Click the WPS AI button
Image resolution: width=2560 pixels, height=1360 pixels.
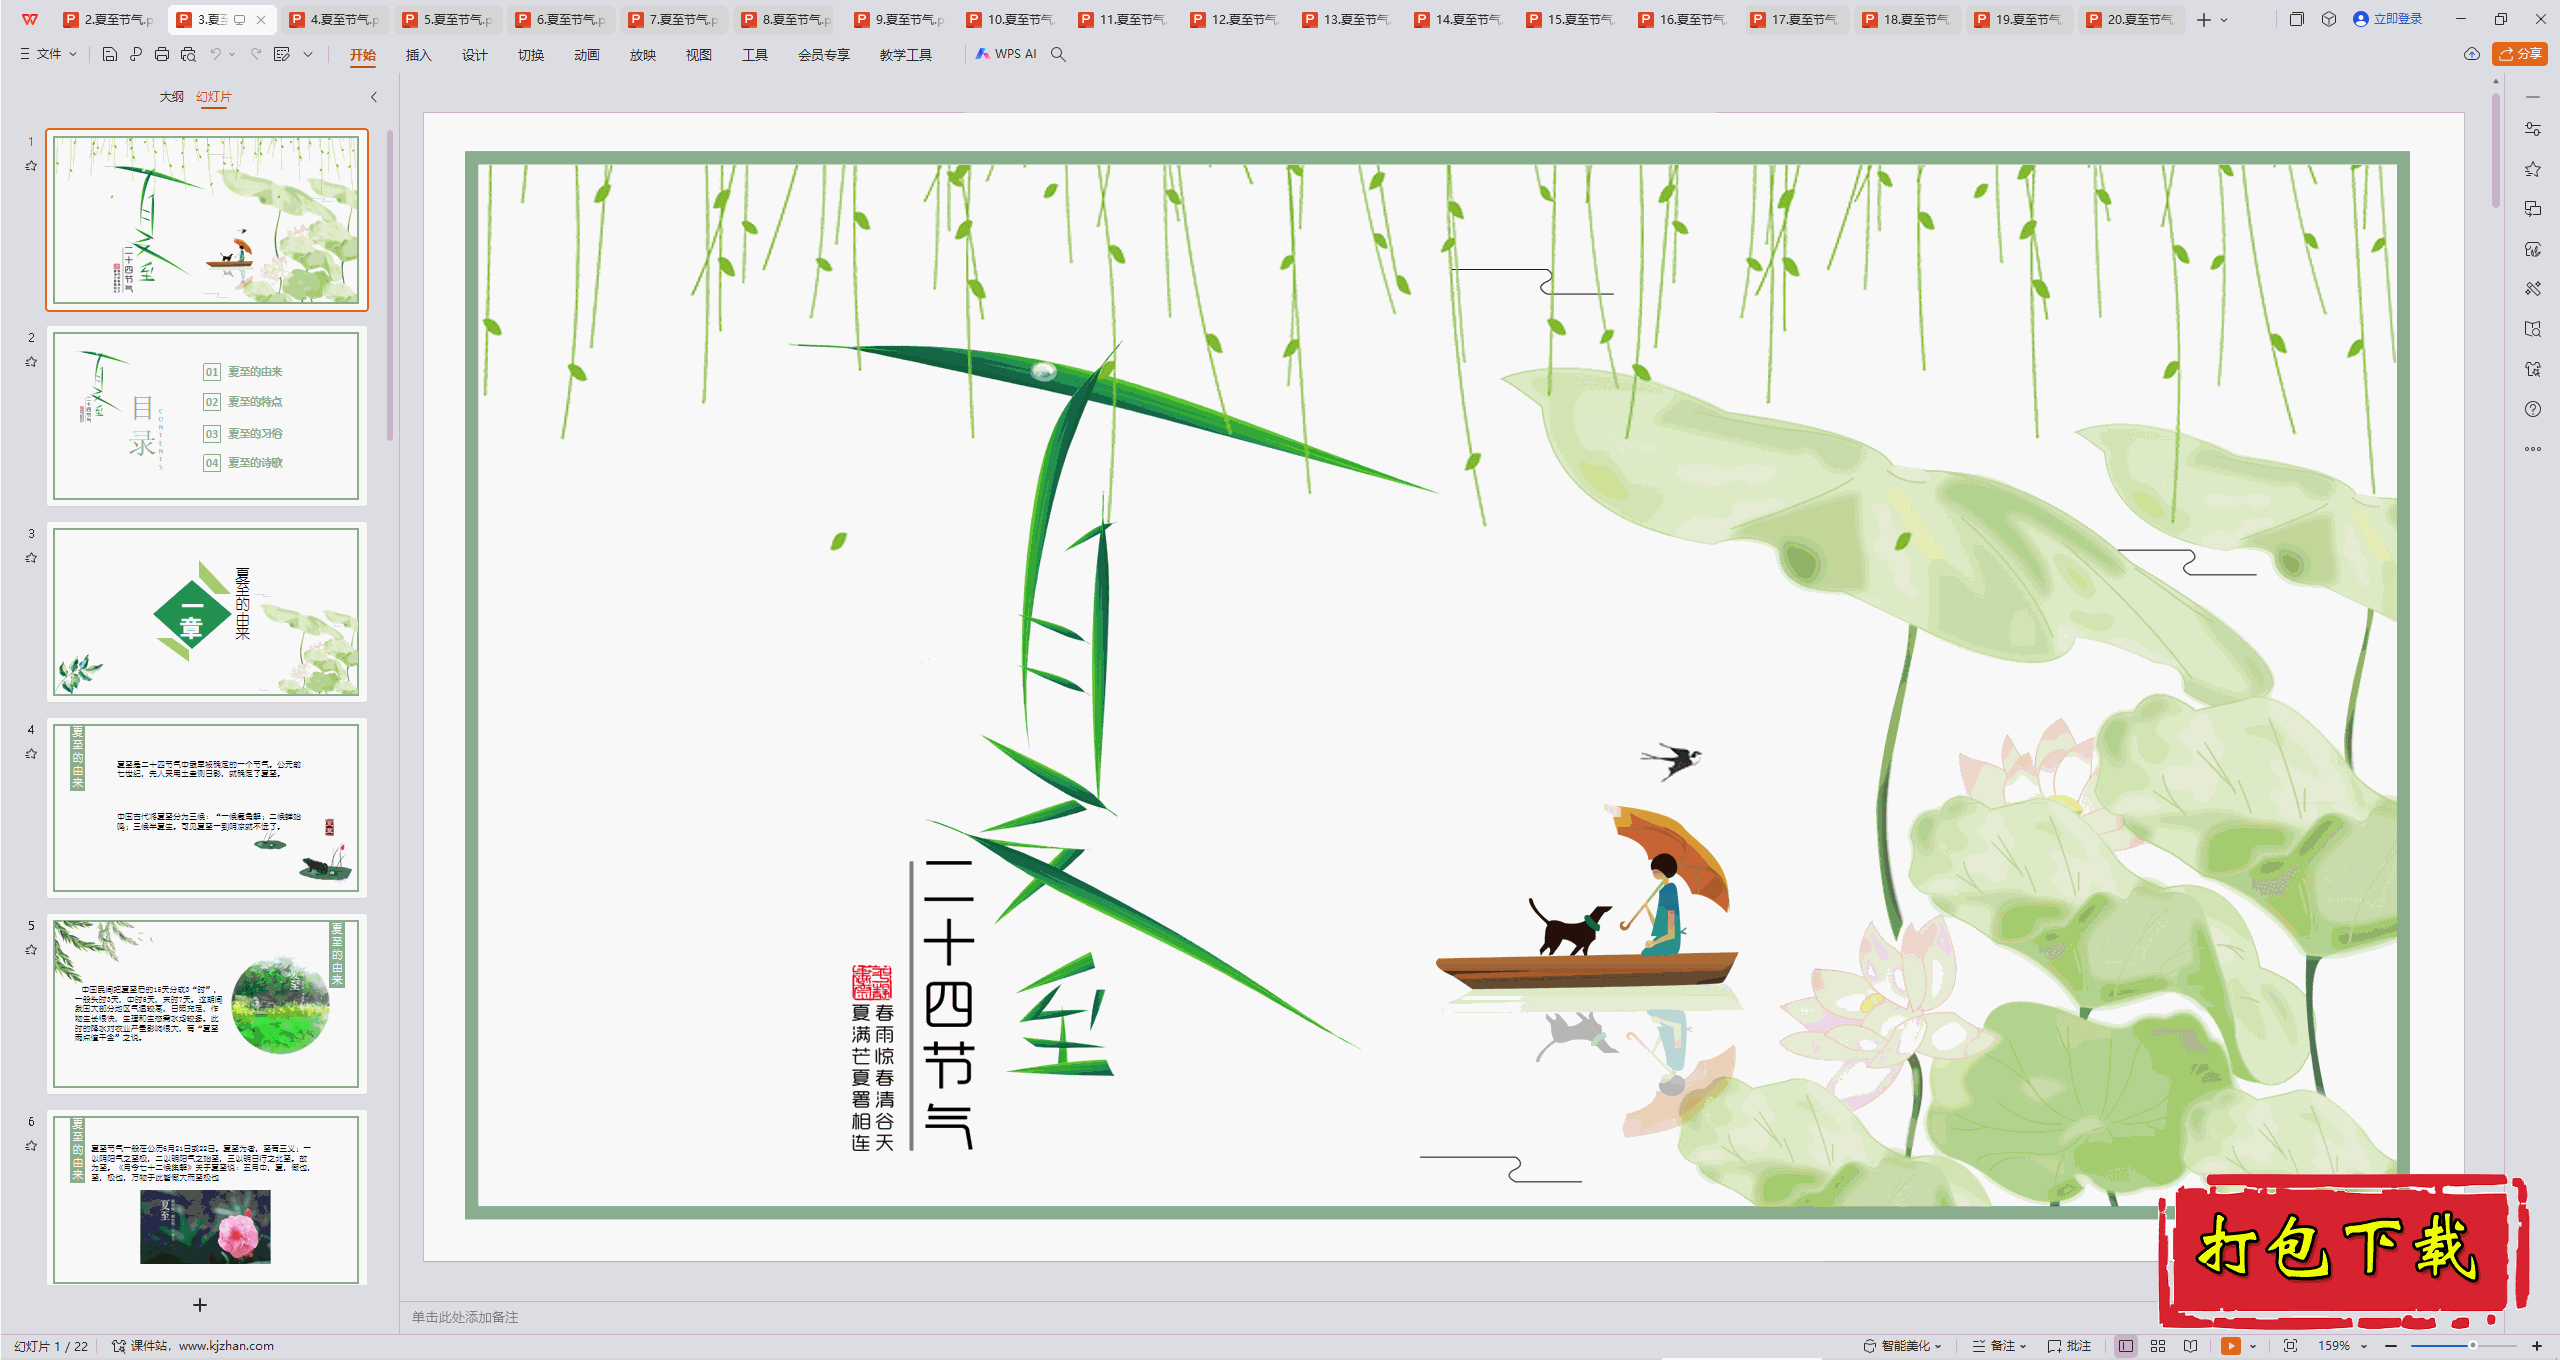coord(1006,54)
